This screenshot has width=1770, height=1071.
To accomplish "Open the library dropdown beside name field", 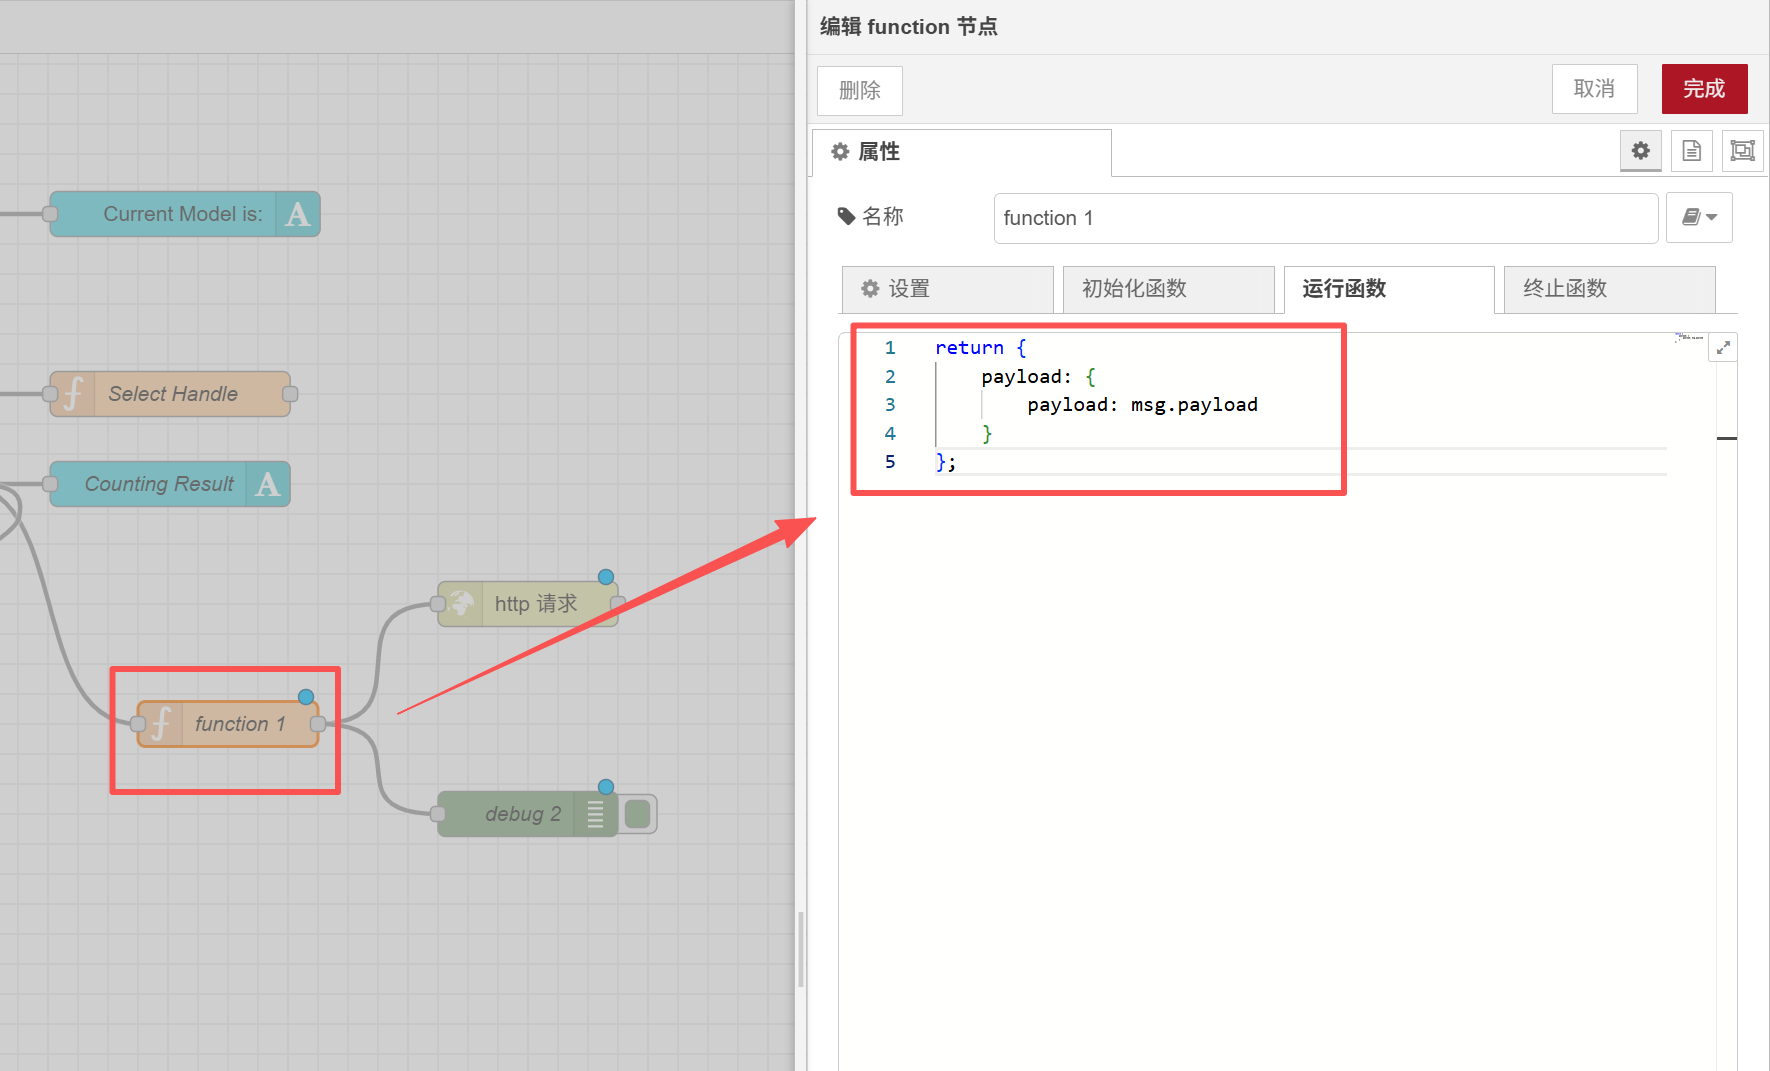I will click(1699, 218).
